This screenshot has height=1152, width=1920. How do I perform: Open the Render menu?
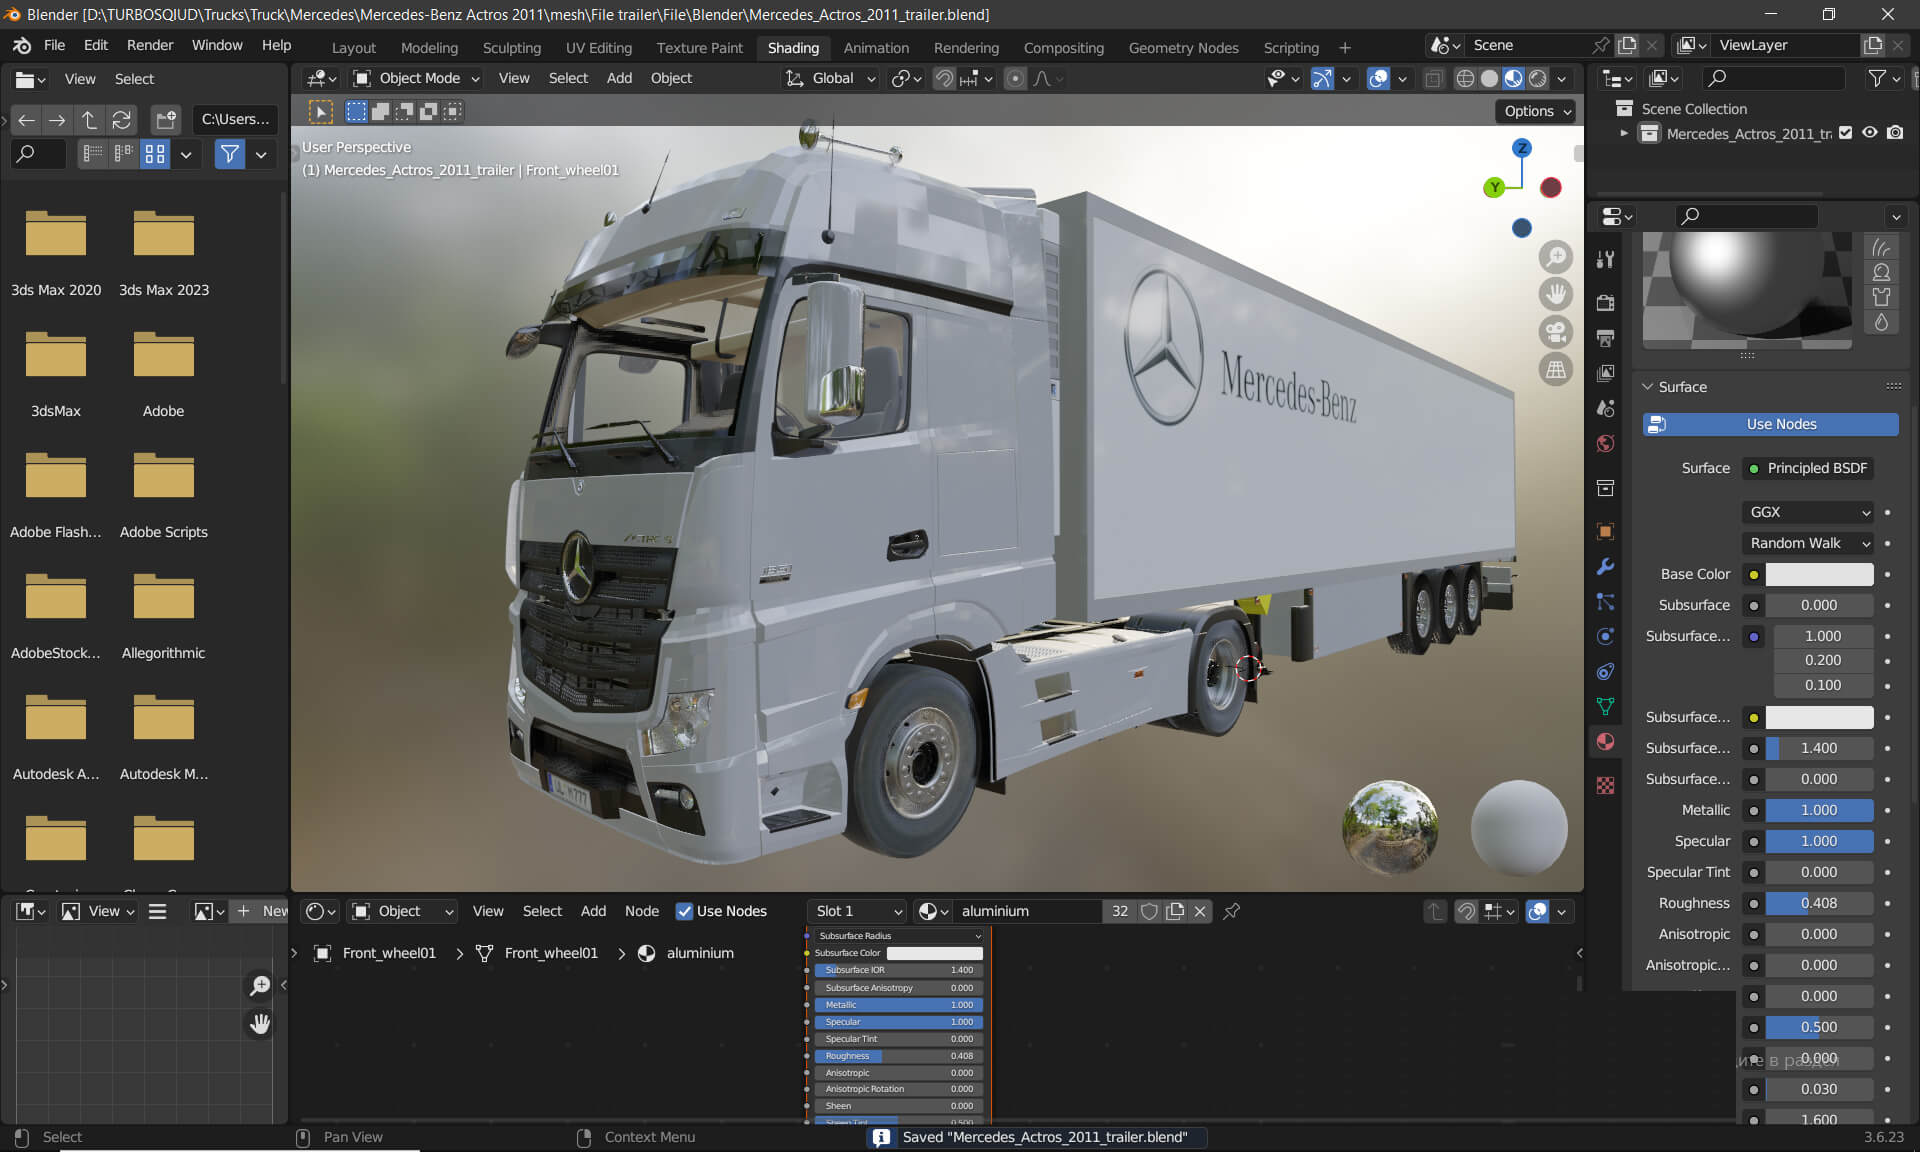click(x=149, y=45)
